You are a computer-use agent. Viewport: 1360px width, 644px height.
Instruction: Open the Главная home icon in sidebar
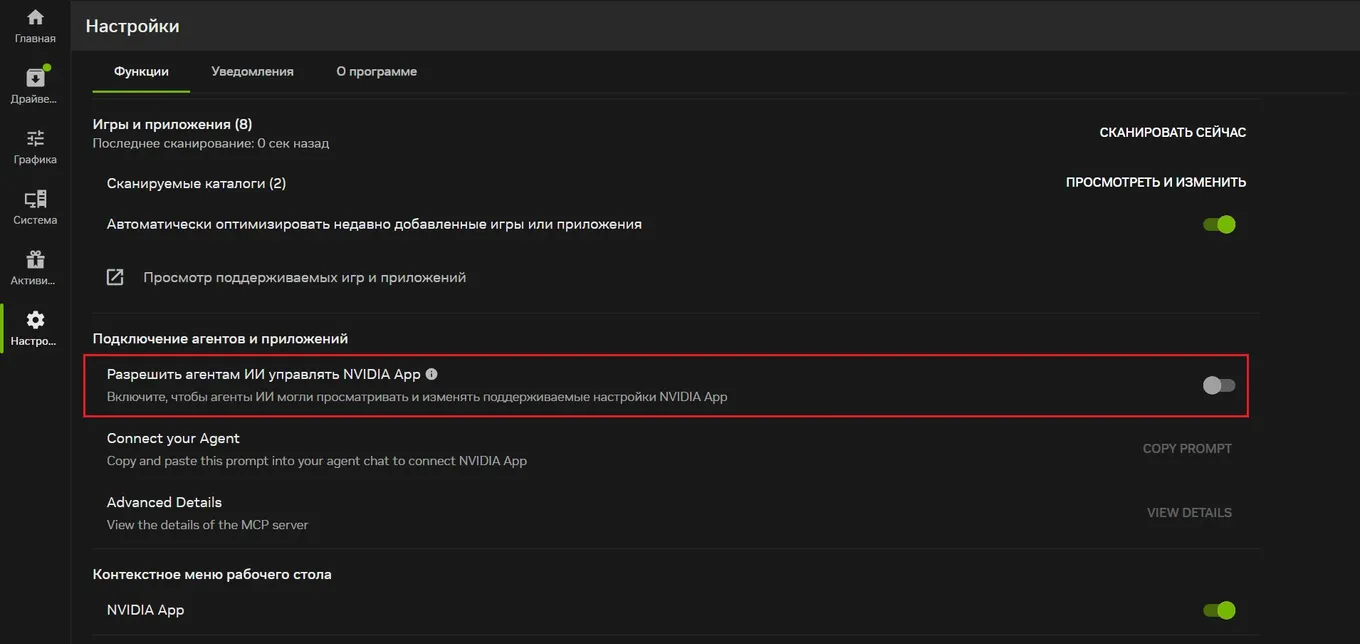[35, 17]
